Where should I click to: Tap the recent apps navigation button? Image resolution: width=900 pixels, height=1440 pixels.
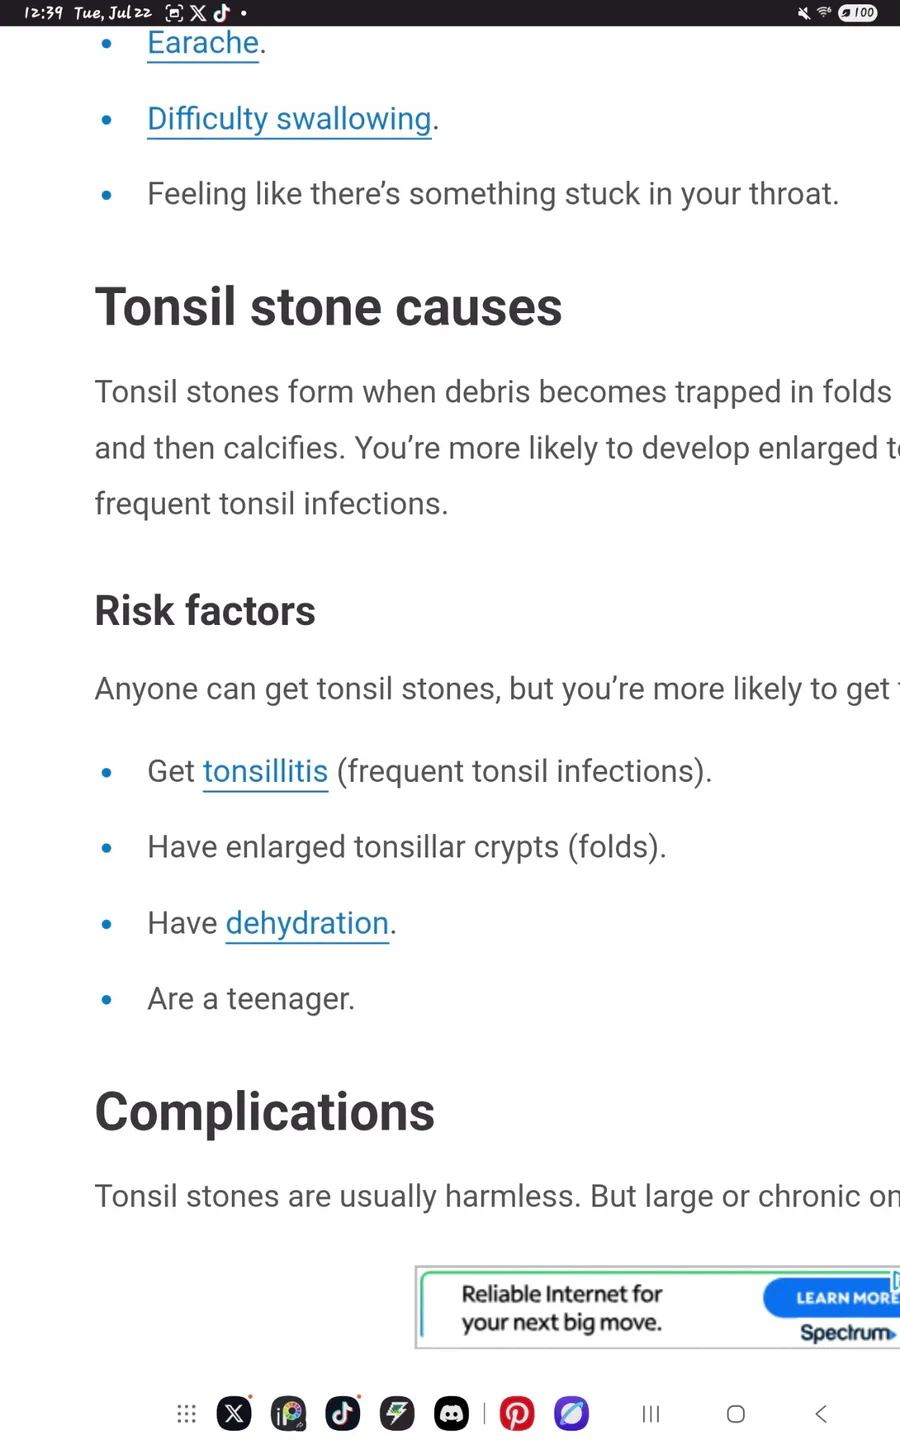(651, 1414)
